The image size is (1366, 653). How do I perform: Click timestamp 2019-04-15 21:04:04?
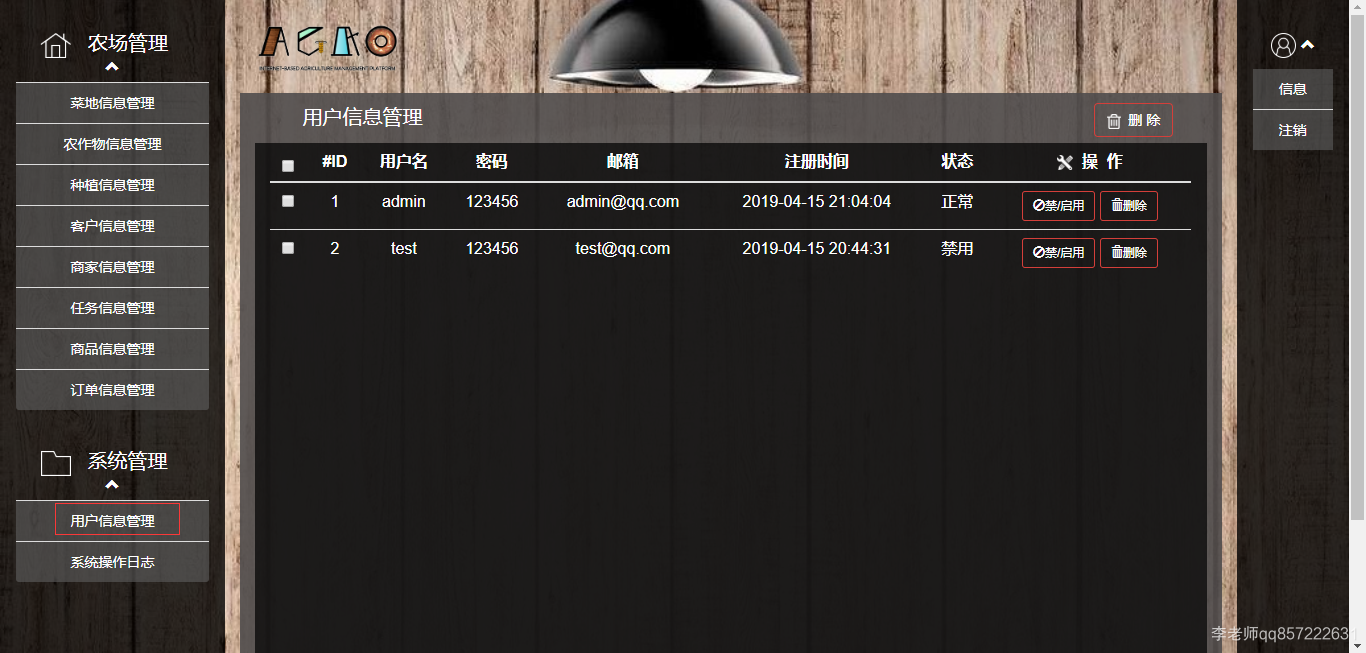pos(816,201)
